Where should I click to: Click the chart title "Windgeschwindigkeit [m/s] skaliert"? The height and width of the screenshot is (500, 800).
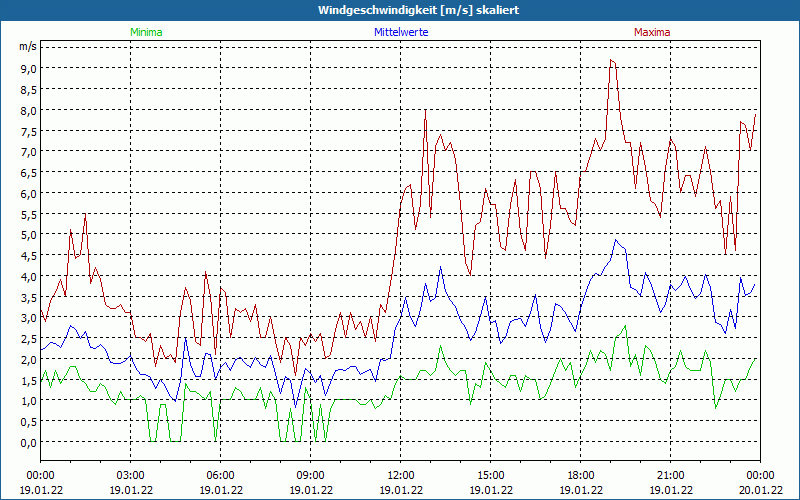point(418,10)
